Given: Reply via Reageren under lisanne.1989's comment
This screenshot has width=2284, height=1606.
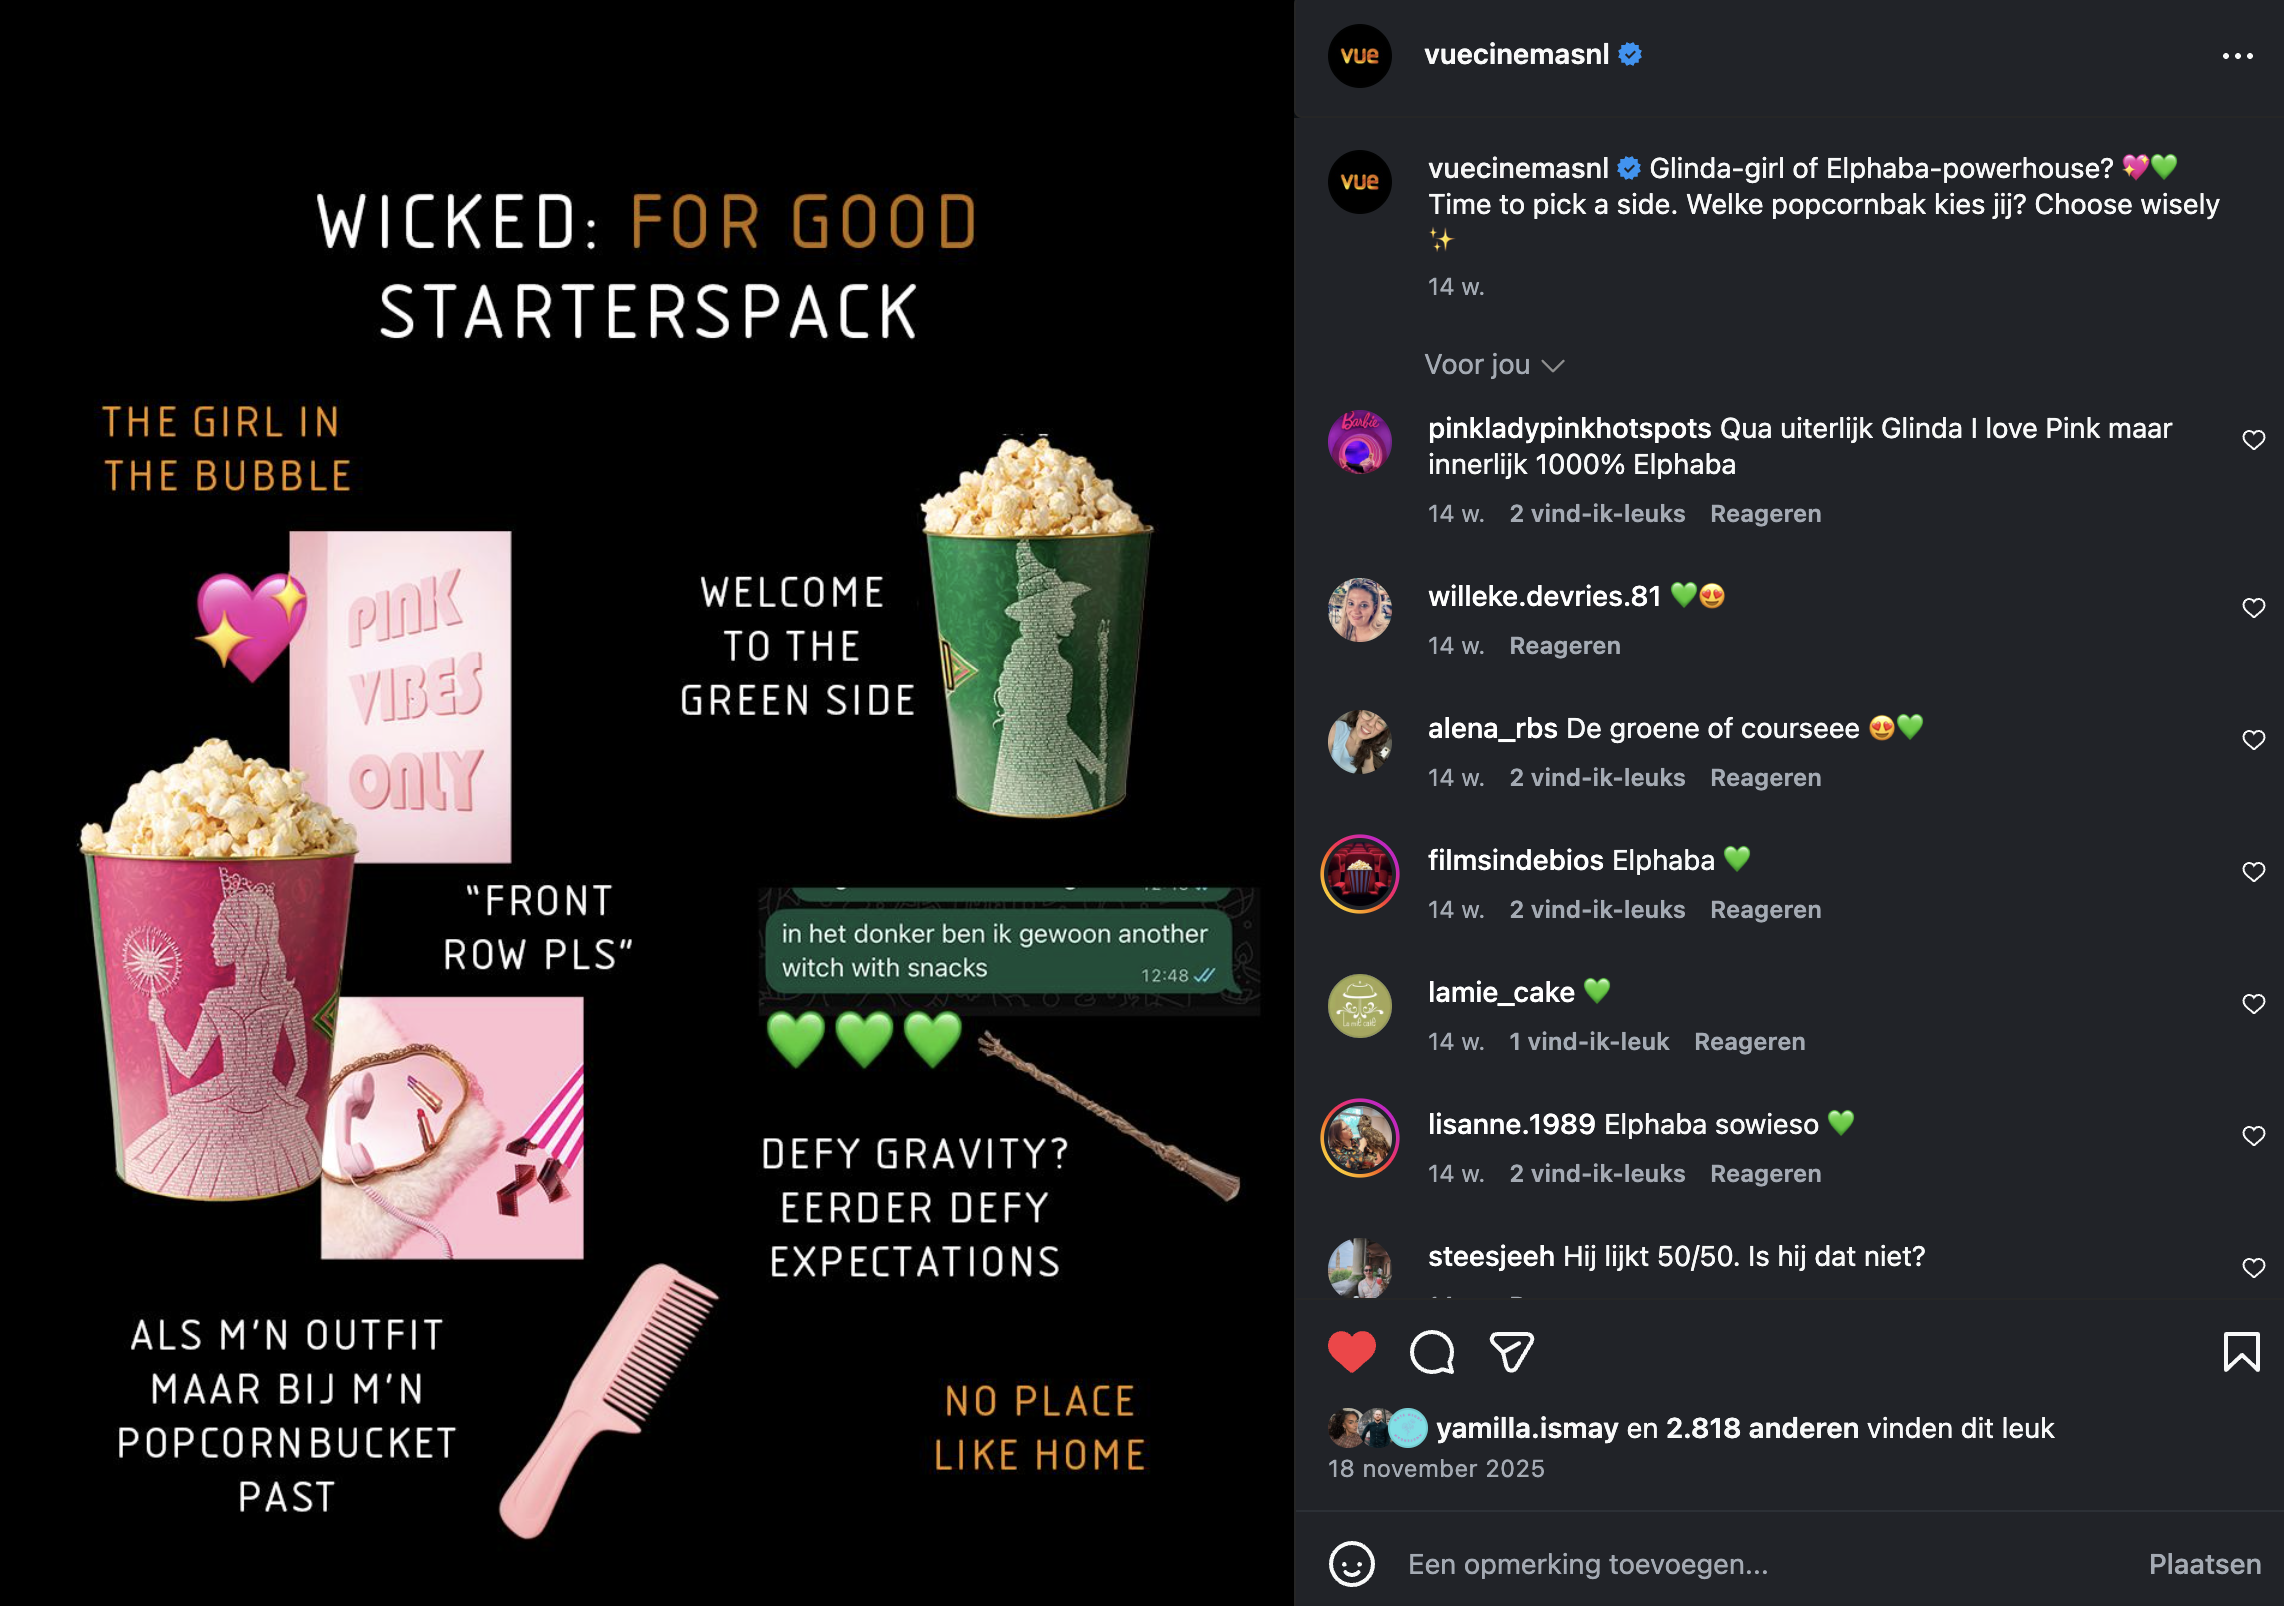Looking at the screenshot, I should click(1765, 1174).
